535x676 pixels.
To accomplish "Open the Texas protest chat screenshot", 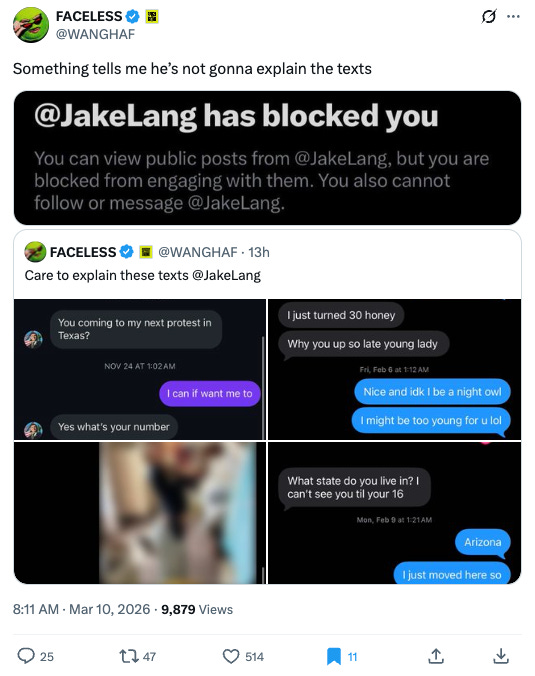I will tap(140, 369).
